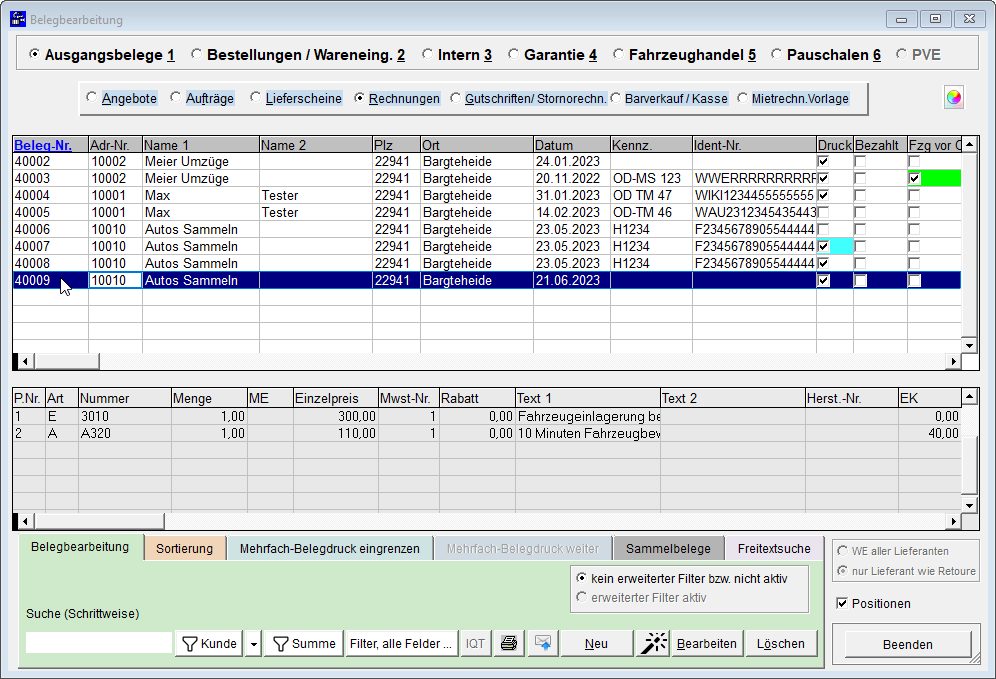Screen dimensions: 996x679
Task: Select Pauschalen 6 radio button
Action: click(x=776, y=55)
